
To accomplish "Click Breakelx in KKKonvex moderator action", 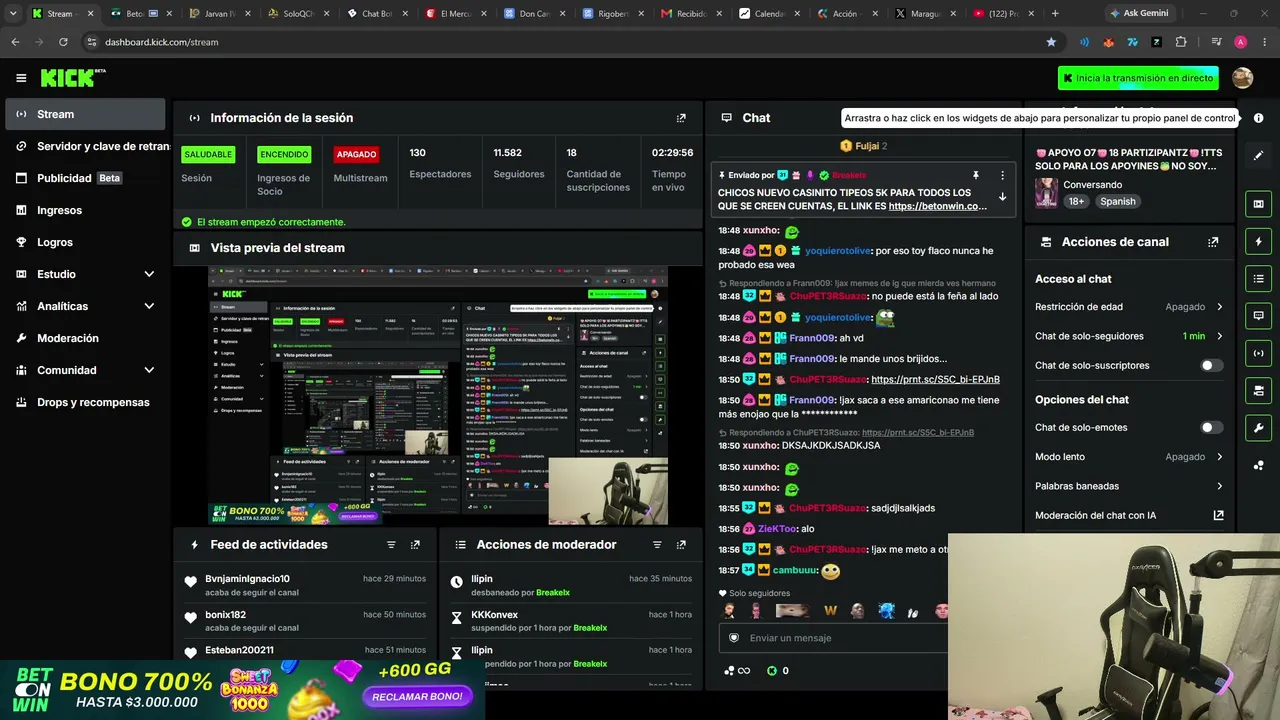I will point(590,628).
